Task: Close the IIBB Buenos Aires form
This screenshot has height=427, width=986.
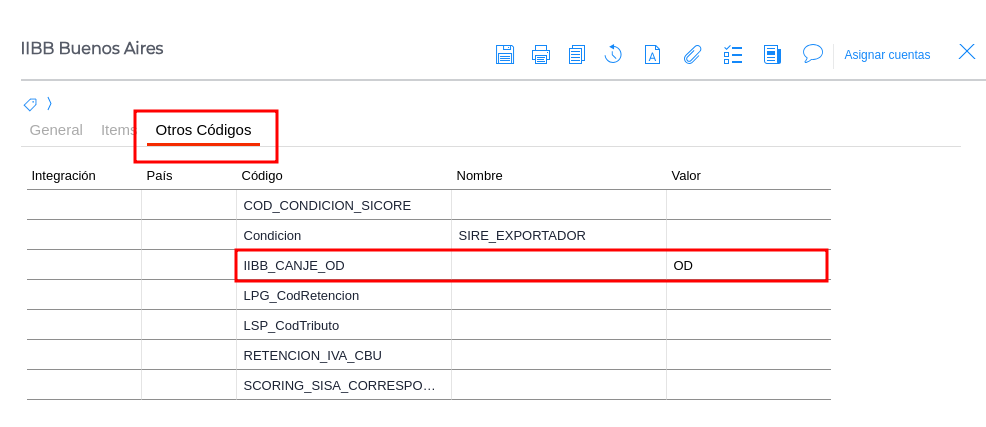Action: [x=967, y=52]
